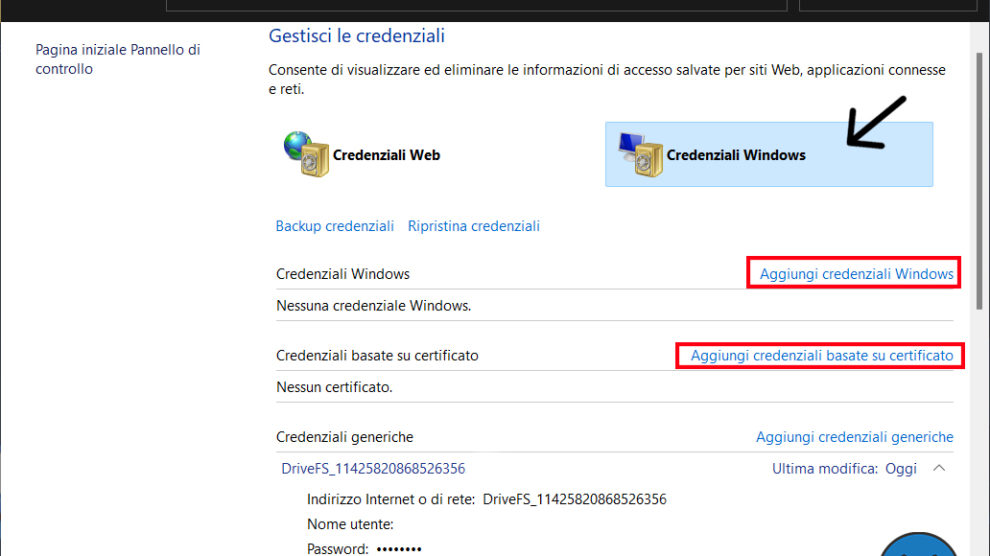Click the Credenziali Windows section header text
The height and width of the screenshot is (556, 990).
coord(343,274)
